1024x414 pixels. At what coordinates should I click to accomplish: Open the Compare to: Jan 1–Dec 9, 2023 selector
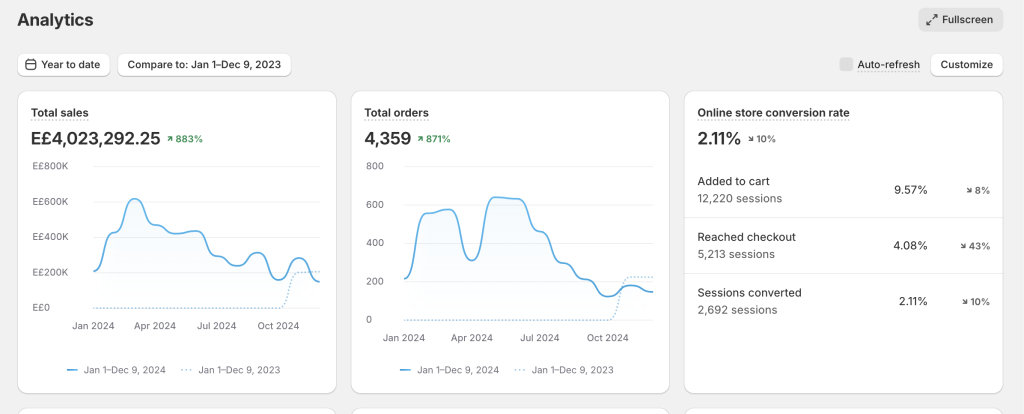tap(204, 65)
